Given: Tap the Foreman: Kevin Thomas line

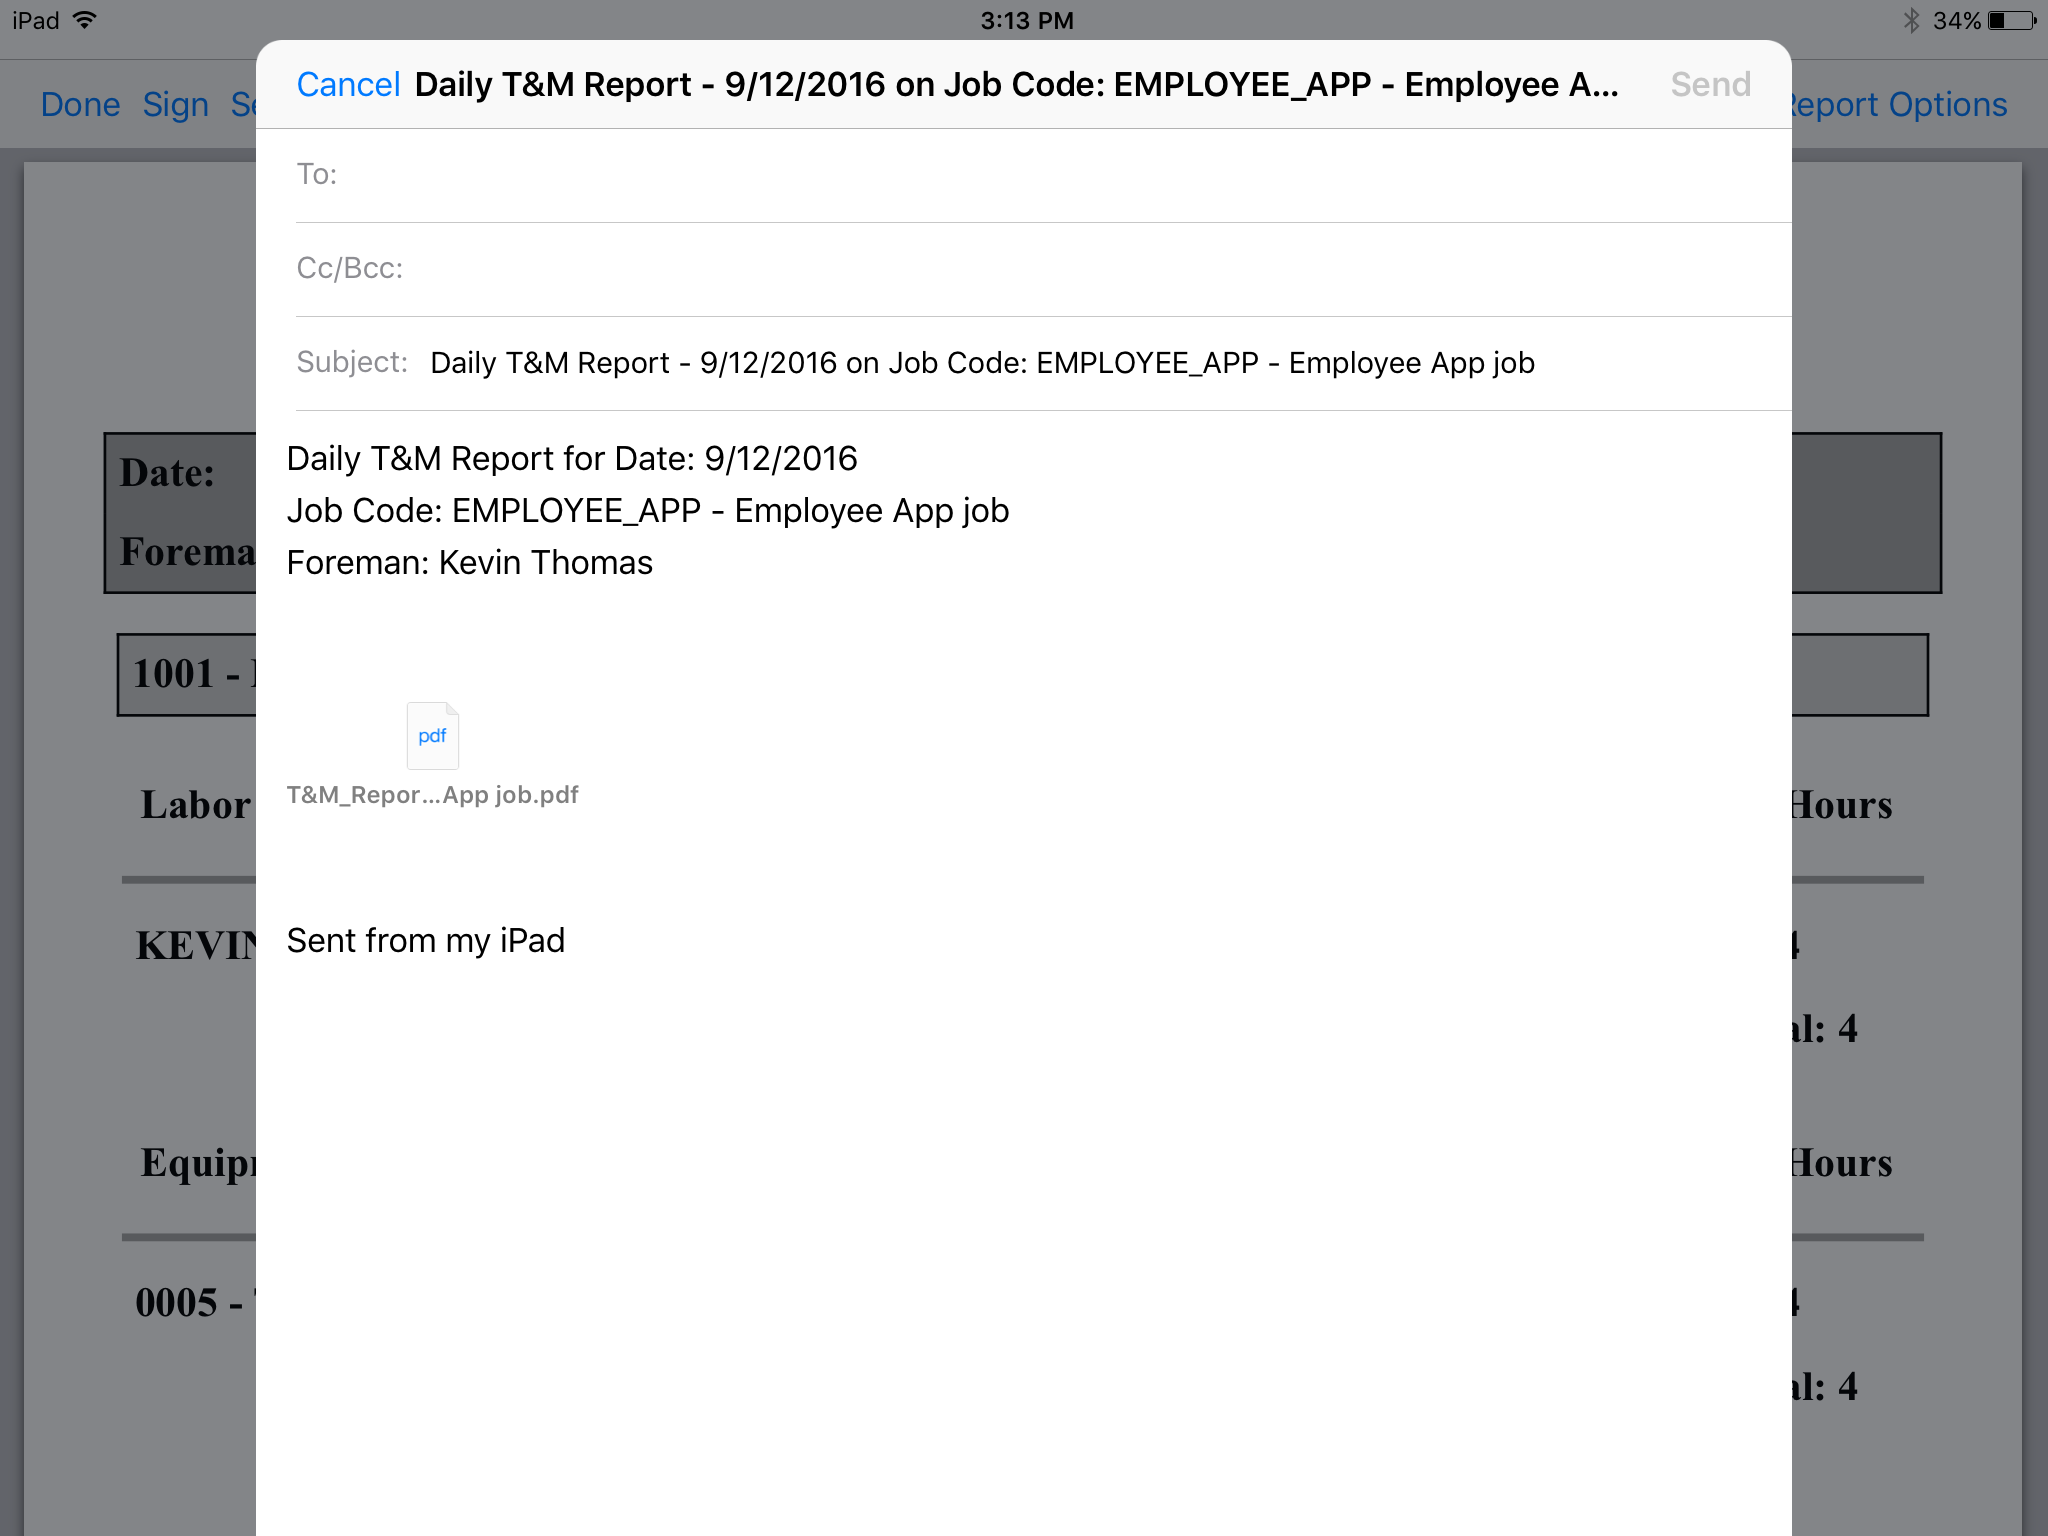Looking at the screenshot, I should tap(469, 562).
